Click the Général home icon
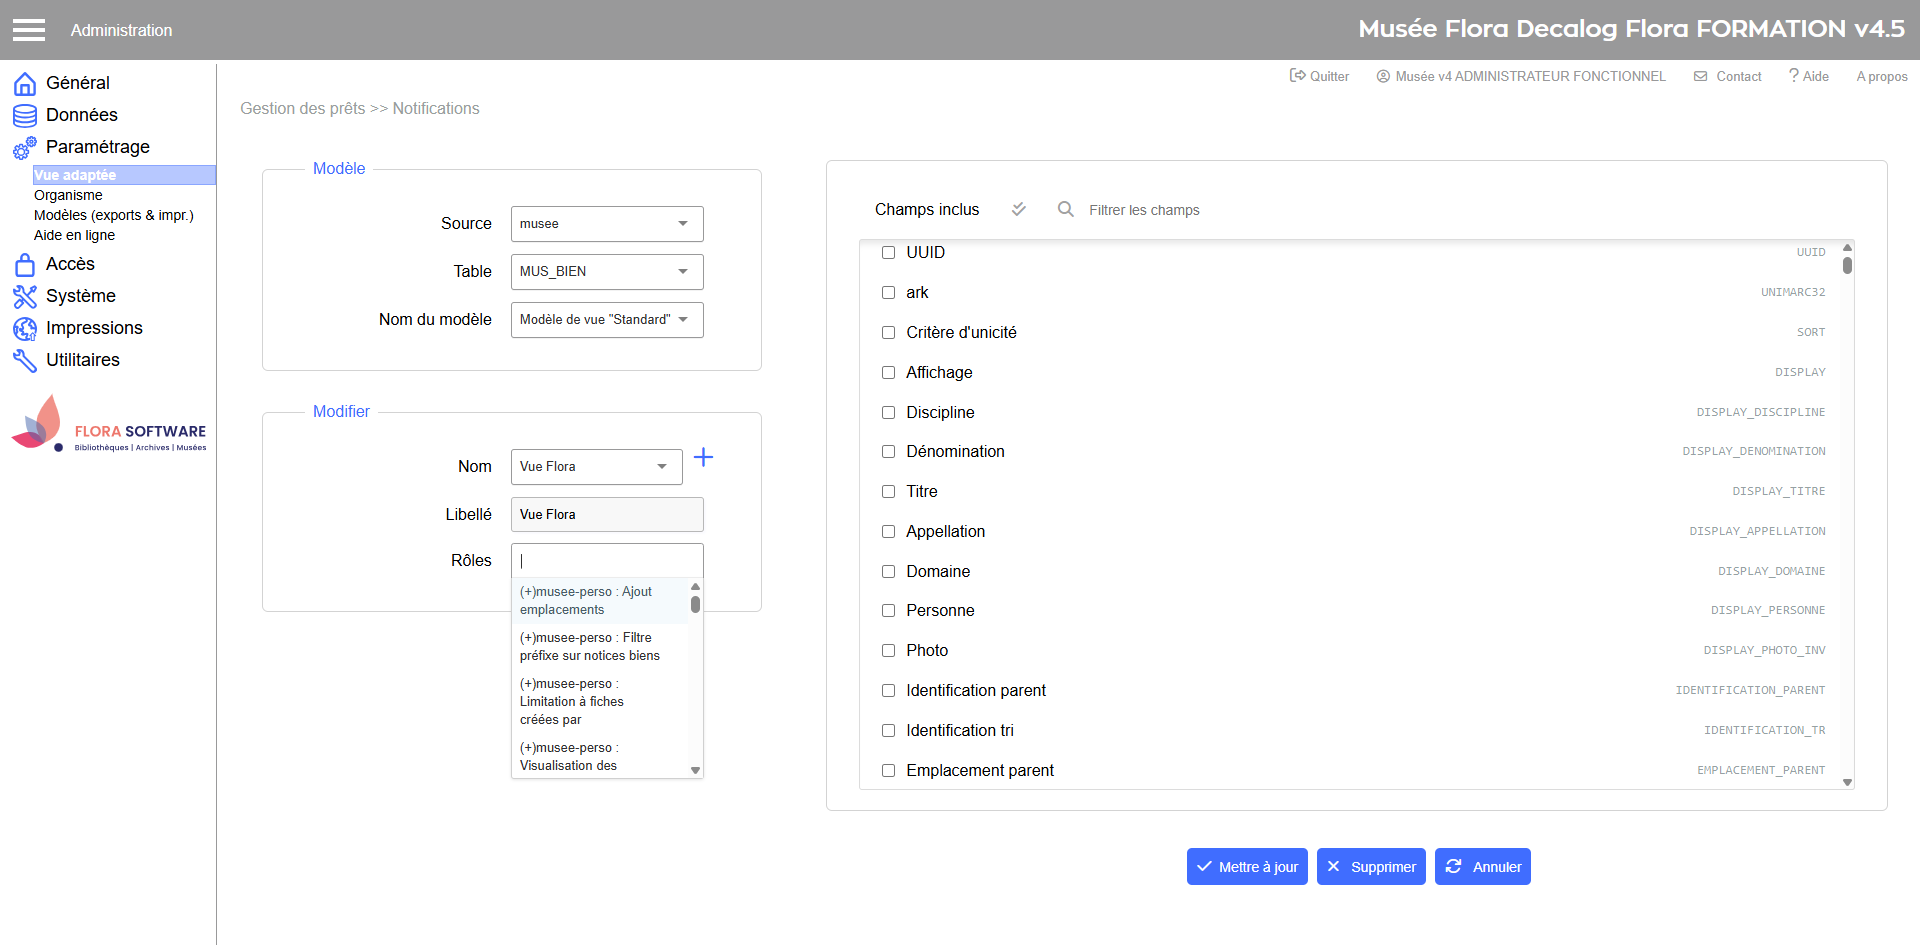Screen dimensions: 1920x945 [25, 83]
